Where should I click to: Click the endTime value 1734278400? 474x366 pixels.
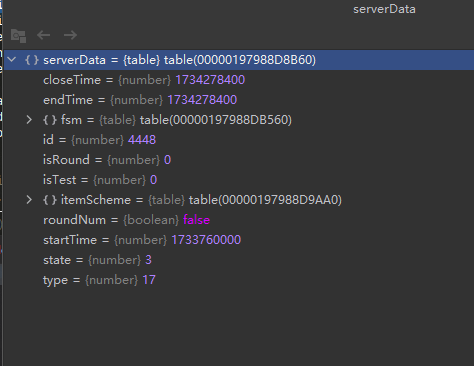click(202, 100)
